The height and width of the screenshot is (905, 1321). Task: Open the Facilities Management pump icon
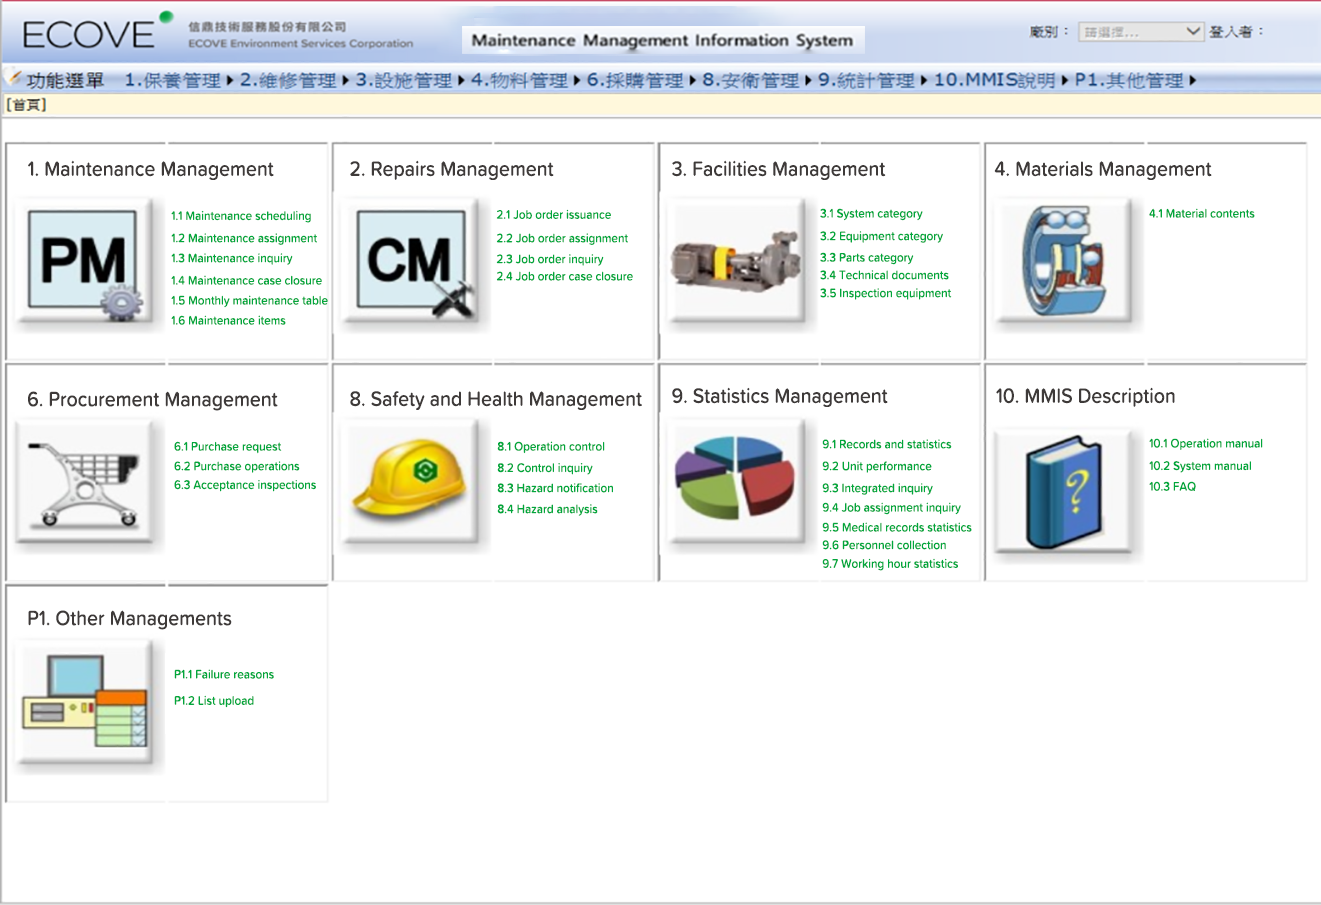pyautogui.click(x=735, y=262)
